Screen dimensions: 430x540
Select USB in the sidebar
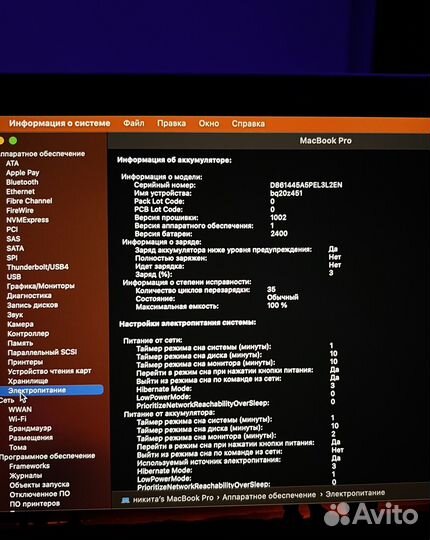(14, 277)
